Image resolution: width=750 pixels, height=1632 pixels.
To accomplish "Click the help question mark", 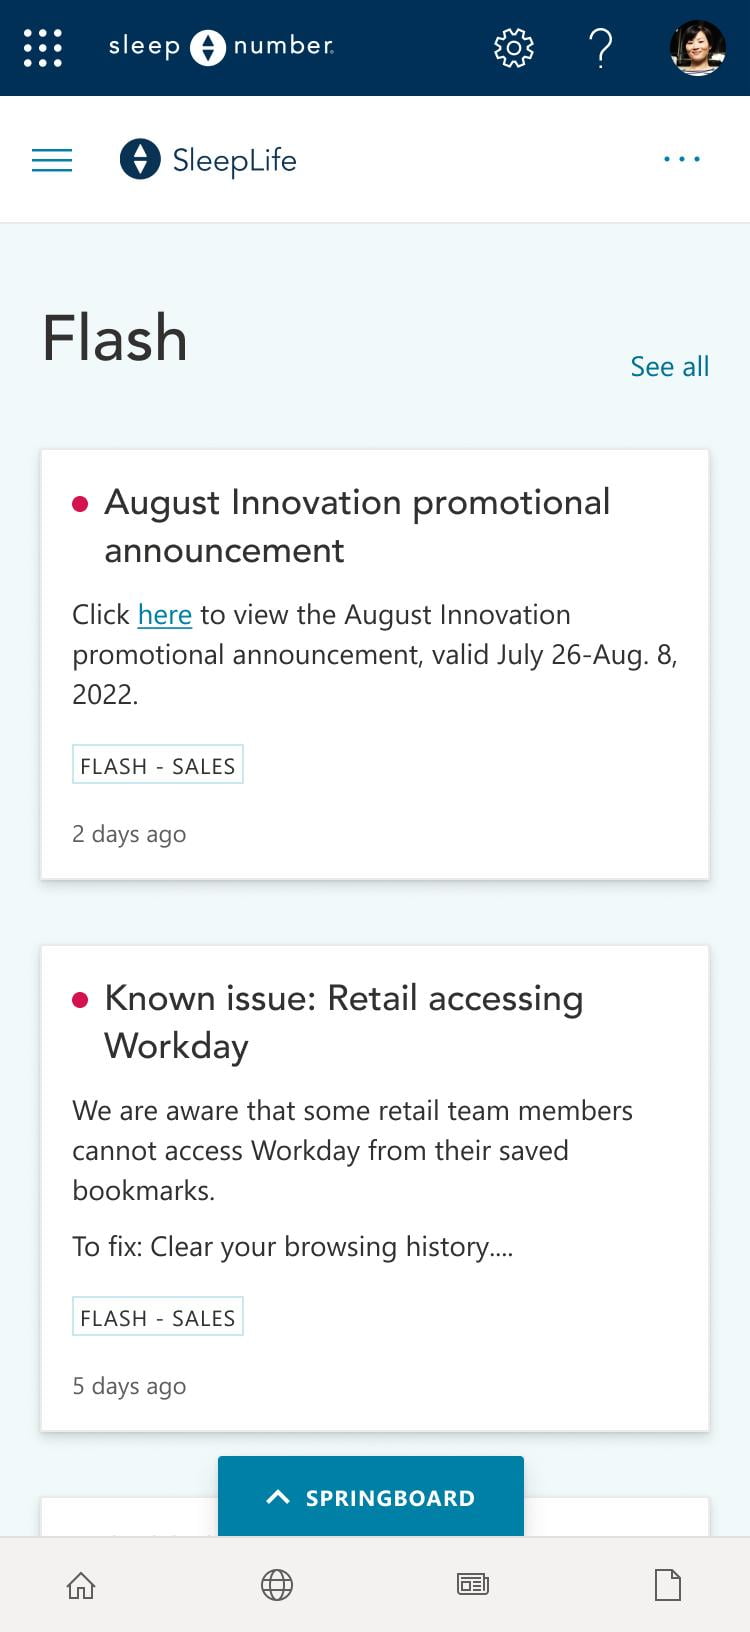I will coord(601,47).
